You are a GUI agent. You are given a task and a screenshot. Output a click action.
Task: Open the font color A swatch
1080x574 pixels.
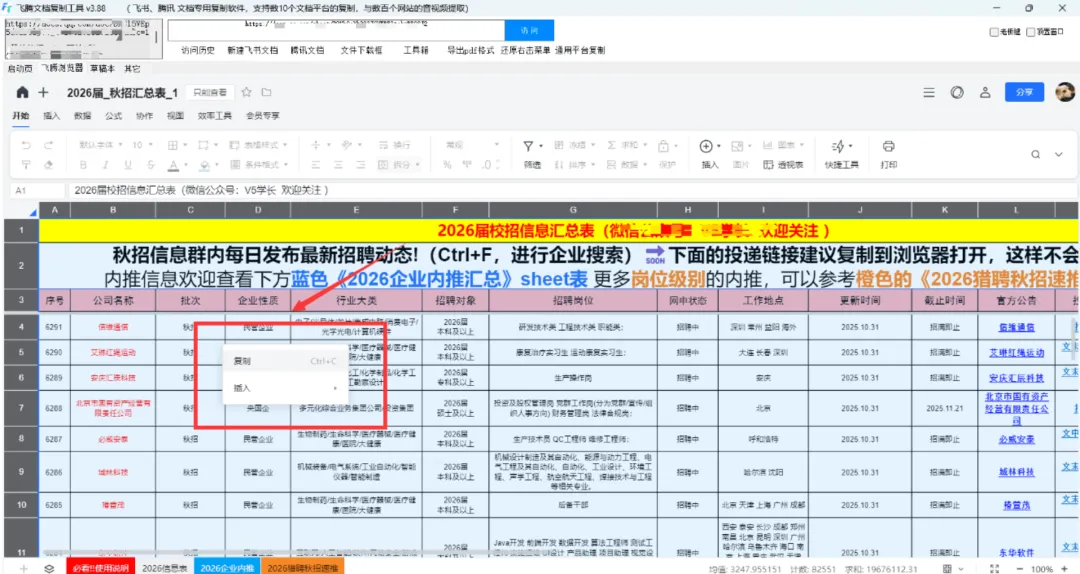tap(176, 165)
